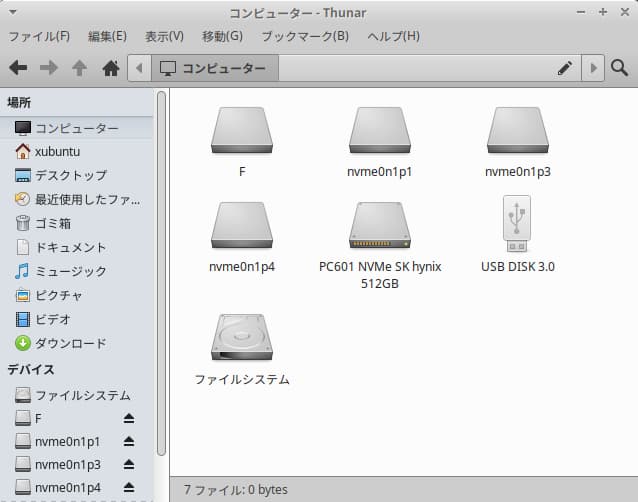Click the sidebar vertical scrollbar

[161, 273]
